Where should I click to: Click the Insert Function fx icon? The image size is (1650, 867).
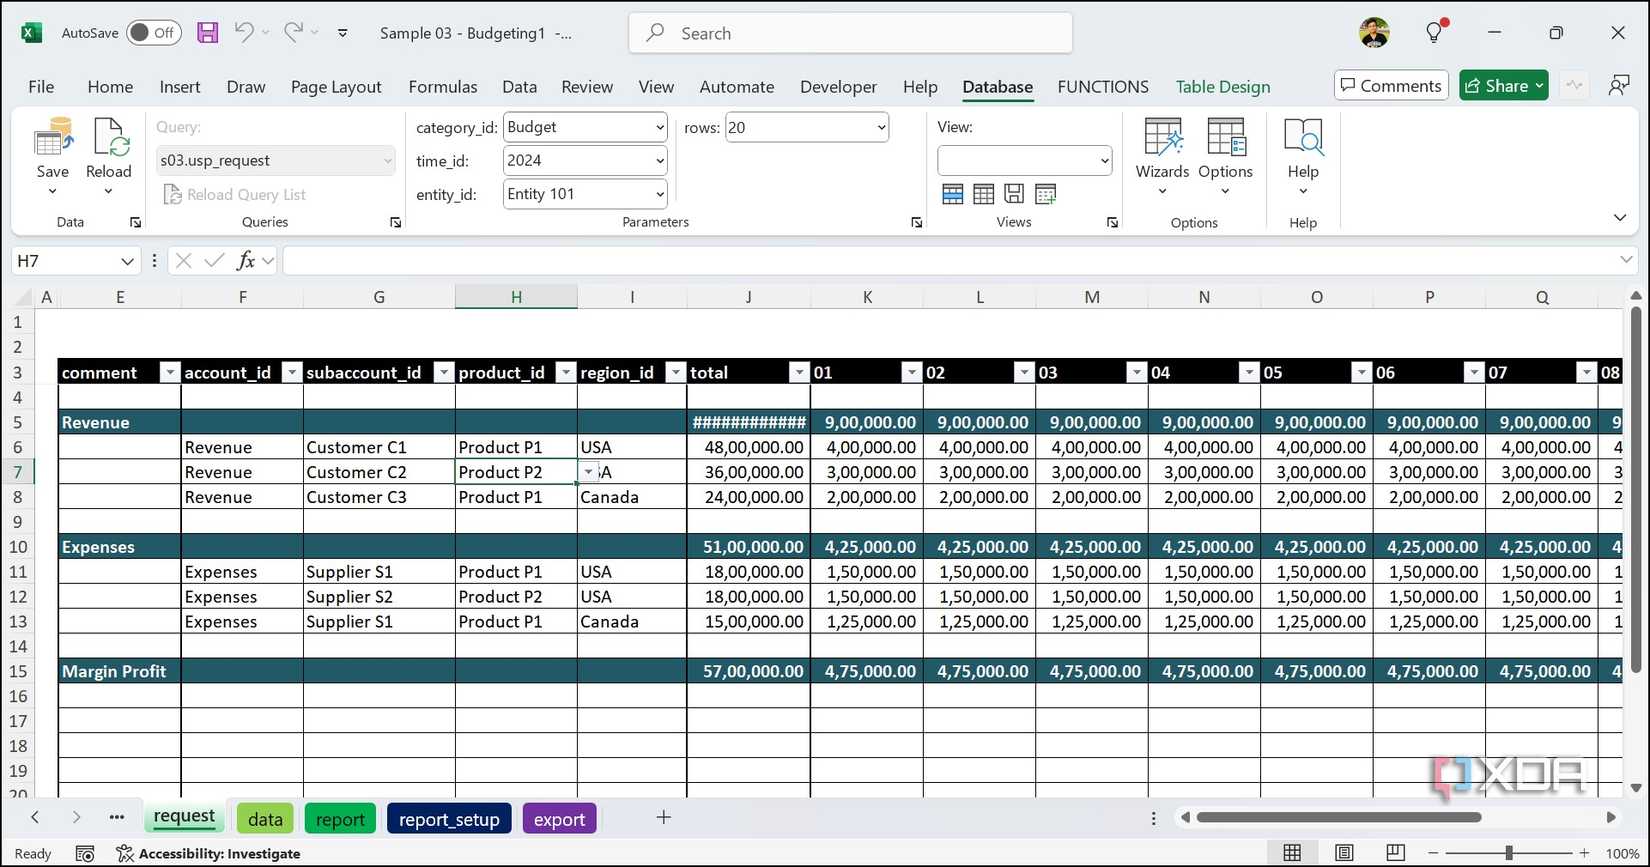245,261
